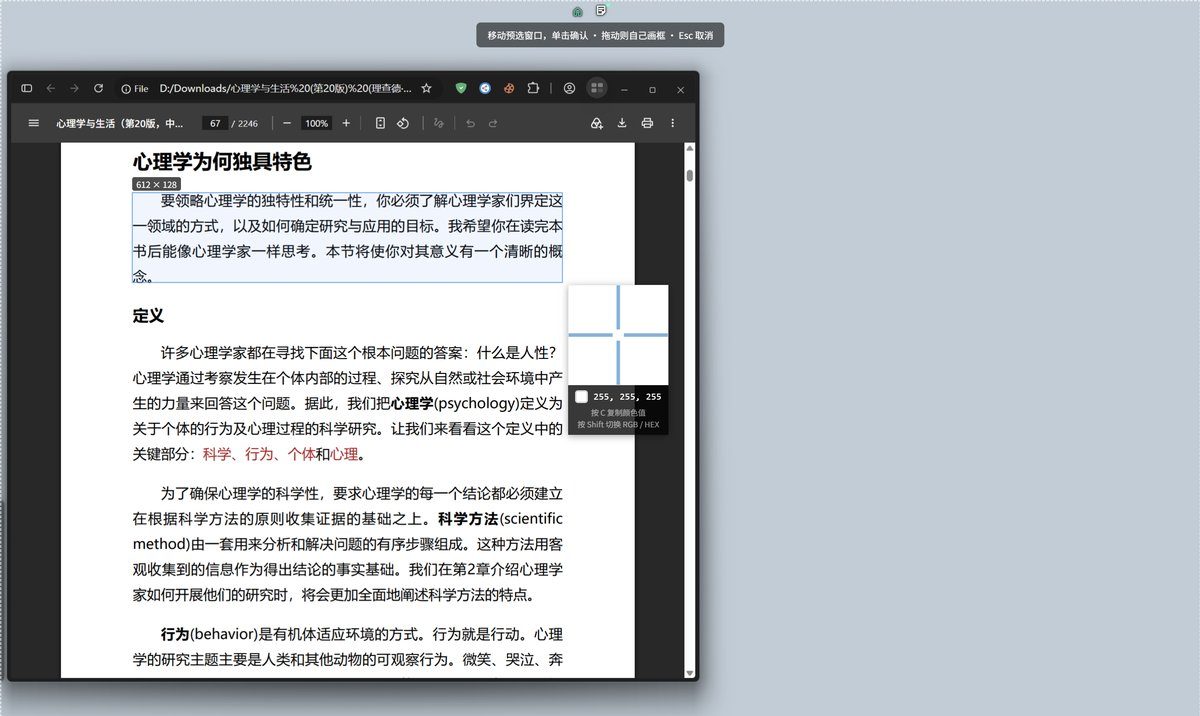
Task: Go forward with browser forward arrow
Action: [74, 88]
